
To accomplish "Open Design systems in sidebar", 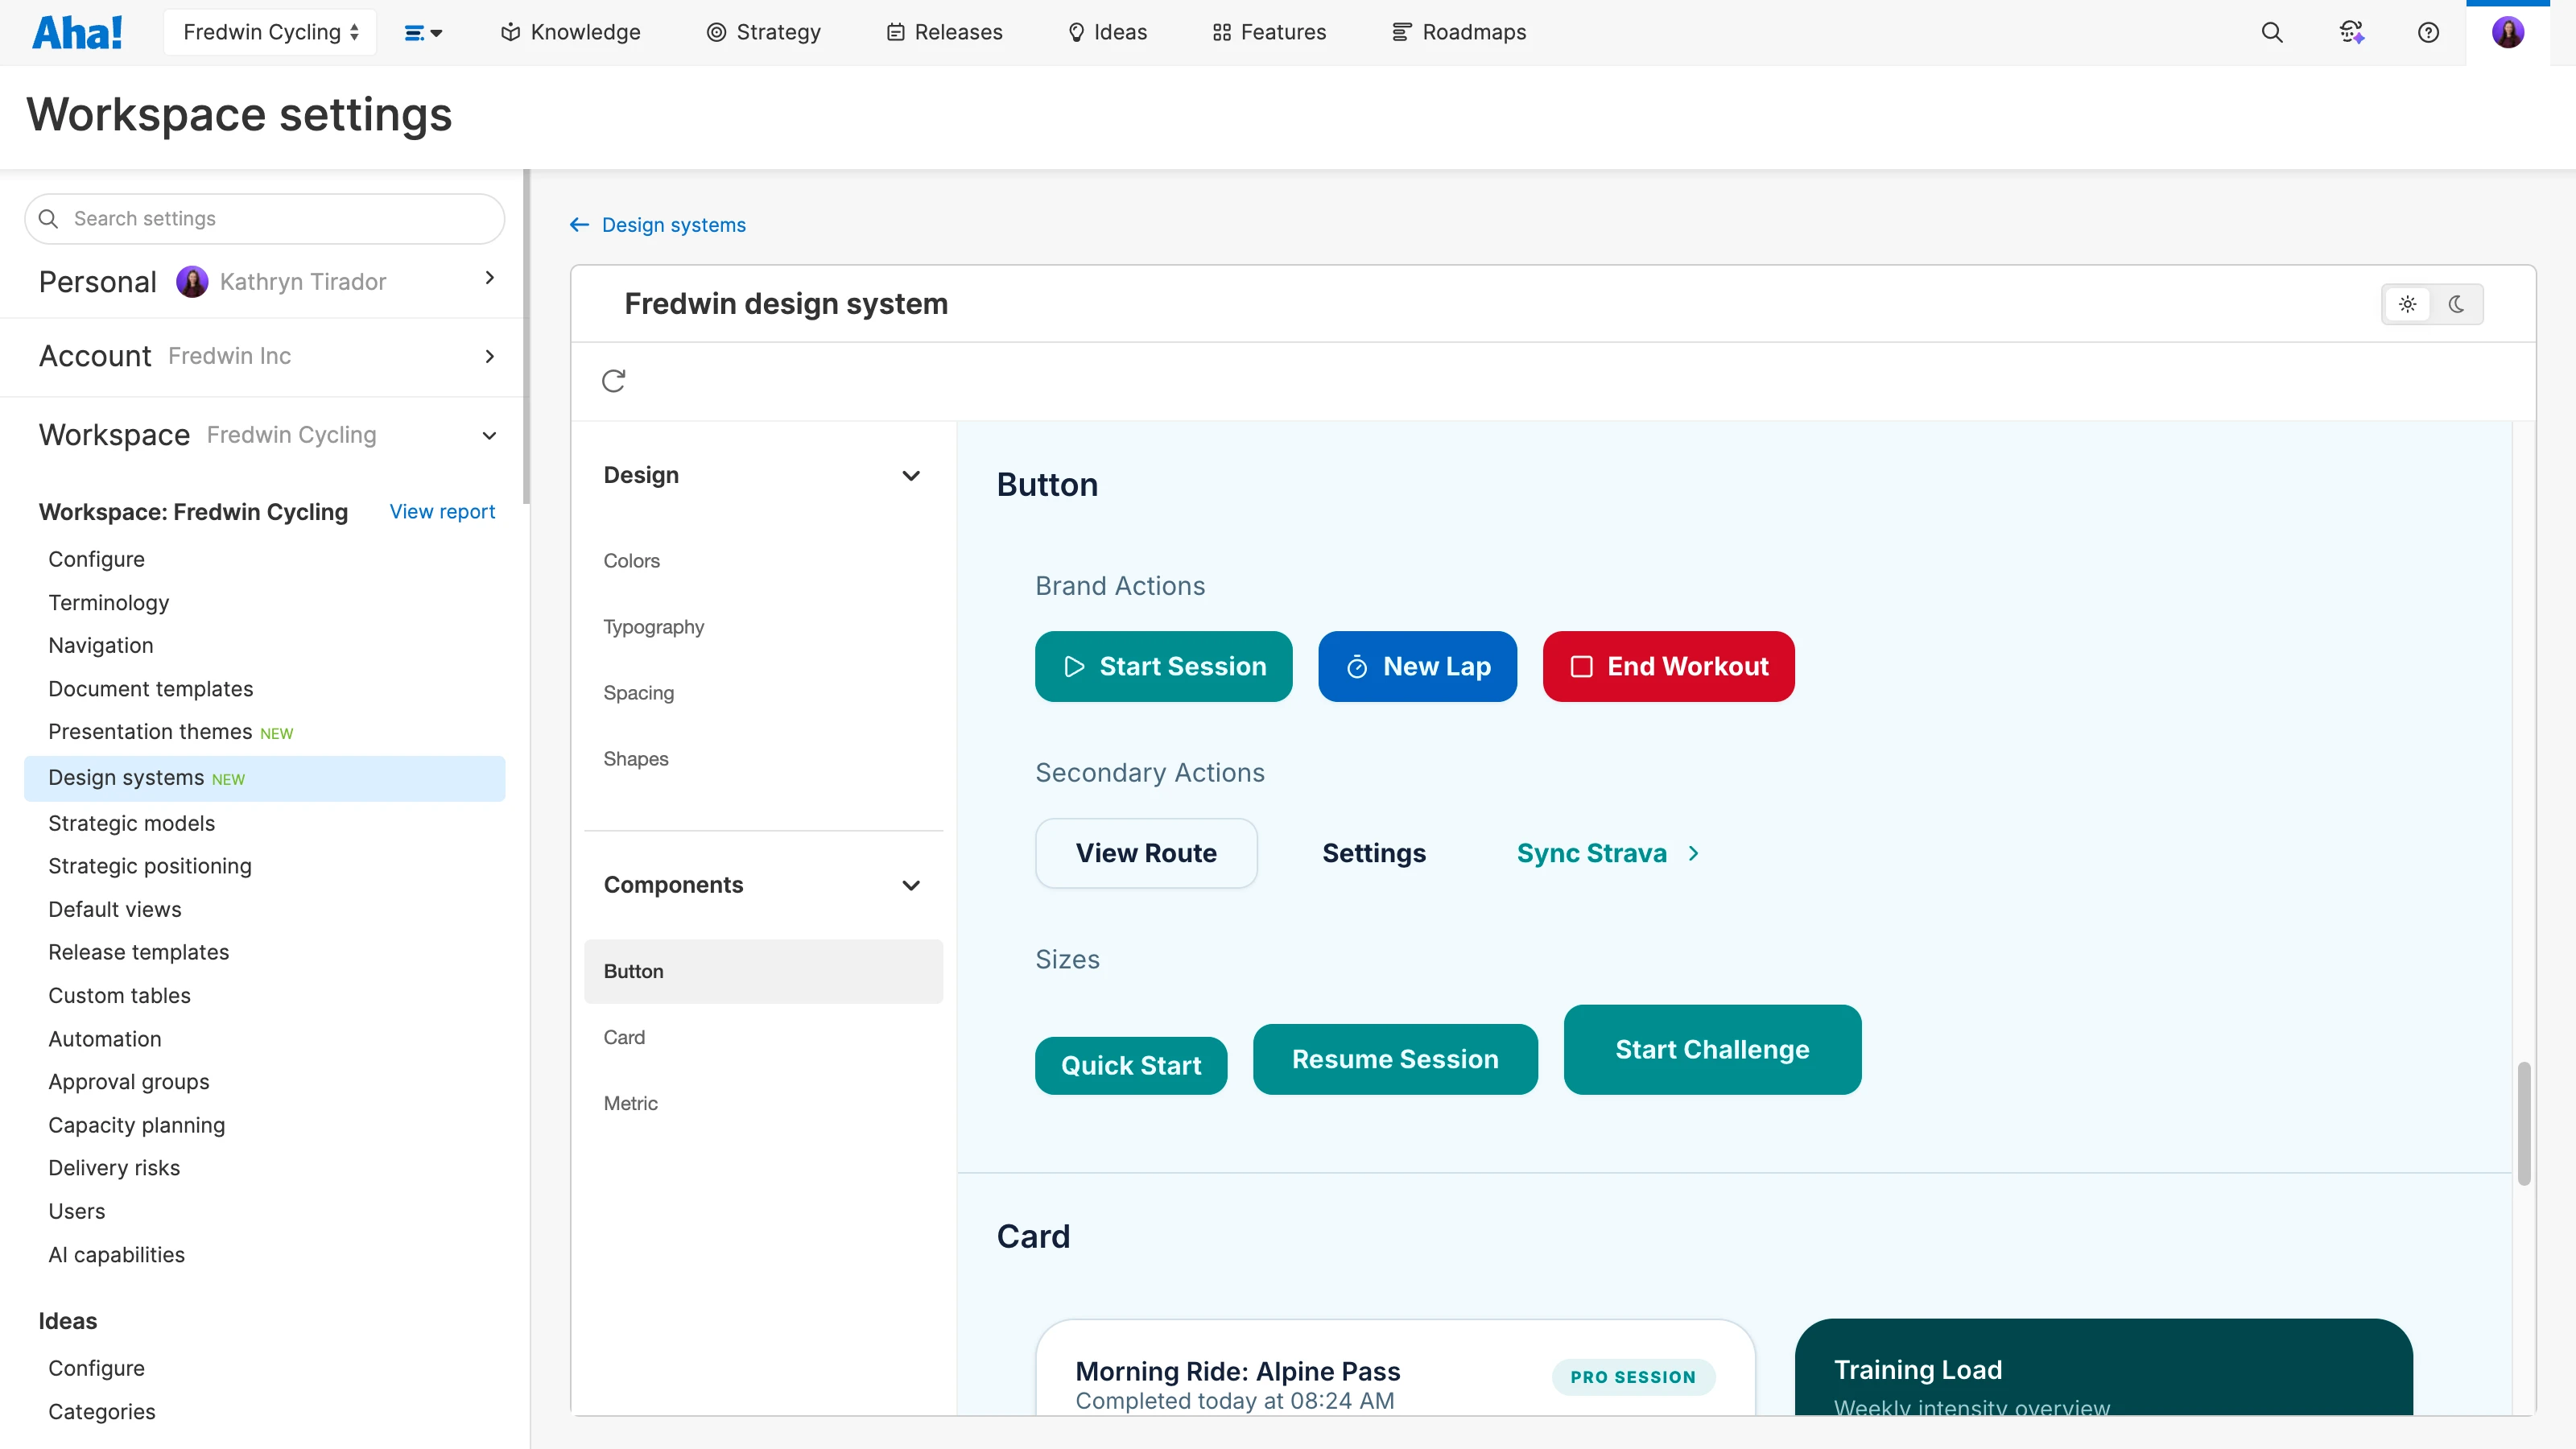I will 265,778.
